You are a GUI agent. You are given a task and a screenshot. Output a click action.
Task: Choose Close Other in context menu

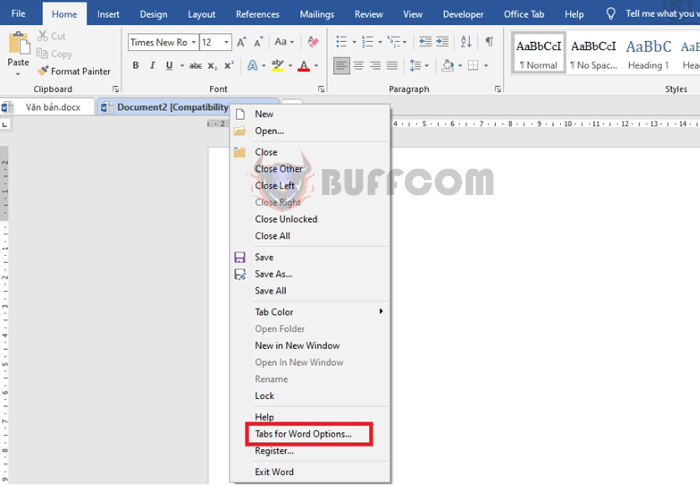coord(309,169)
